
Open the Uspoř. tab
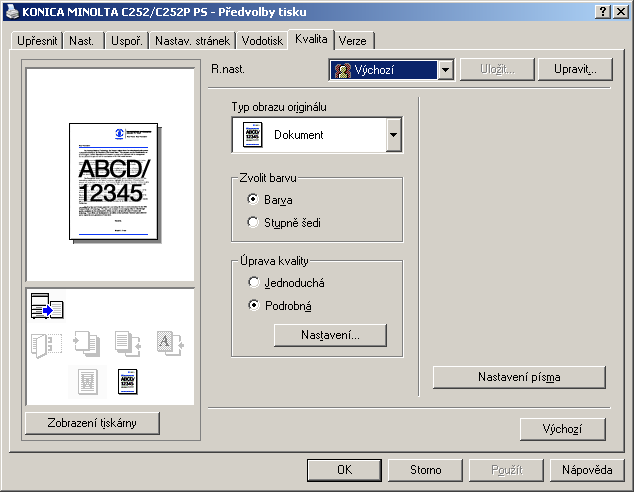[127, 41]
